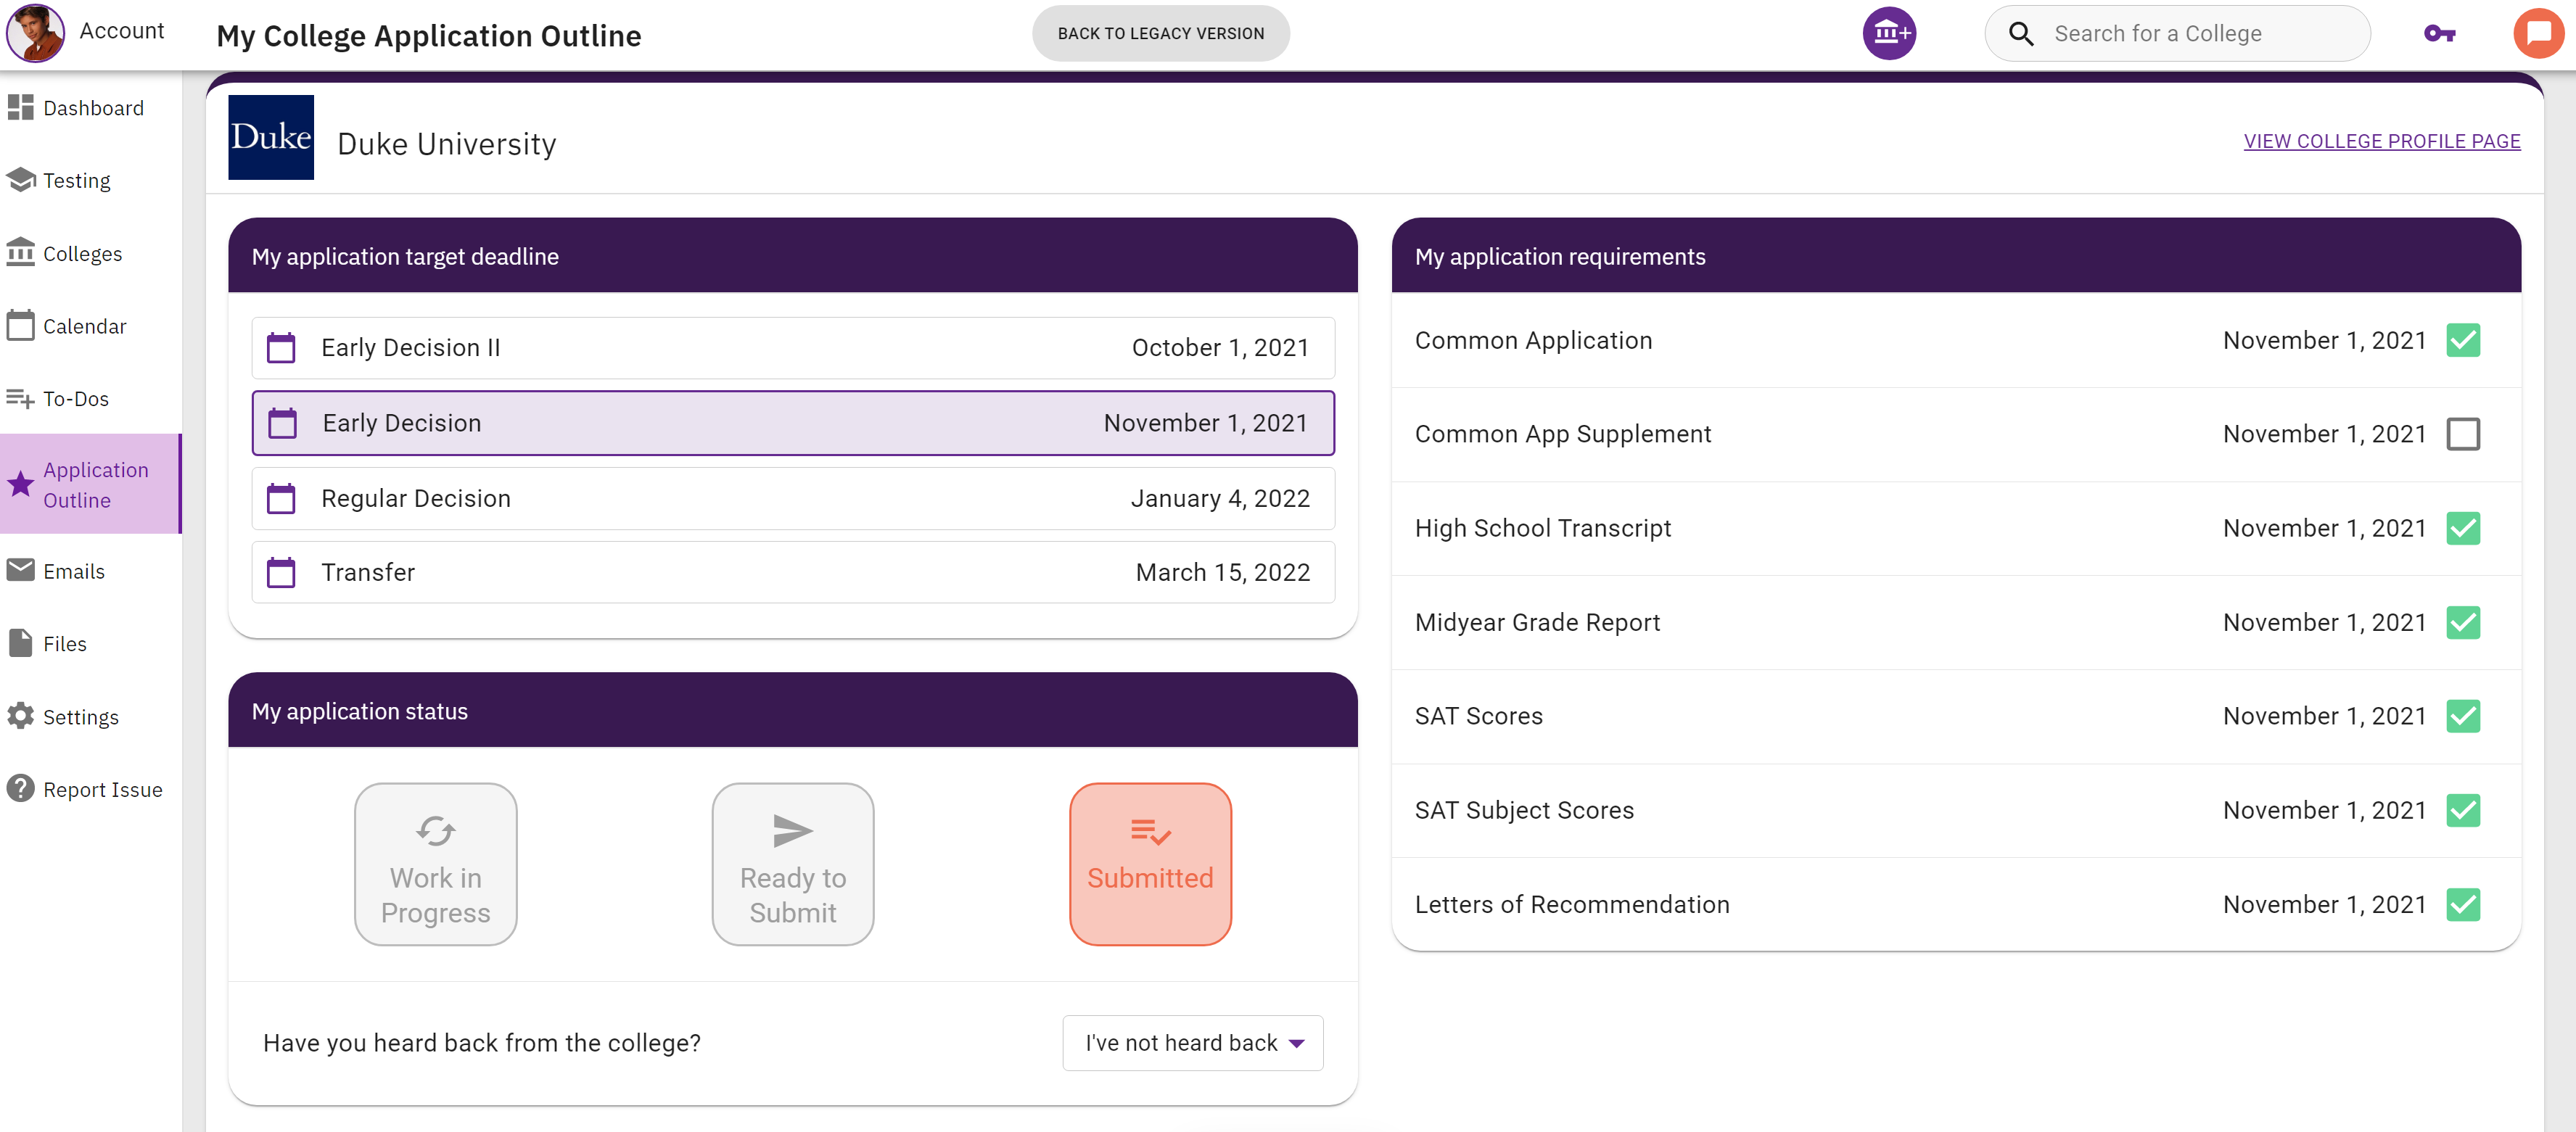Click the sync icon in Work in Progress
2576x1132 pixels.
click(436, 830)
